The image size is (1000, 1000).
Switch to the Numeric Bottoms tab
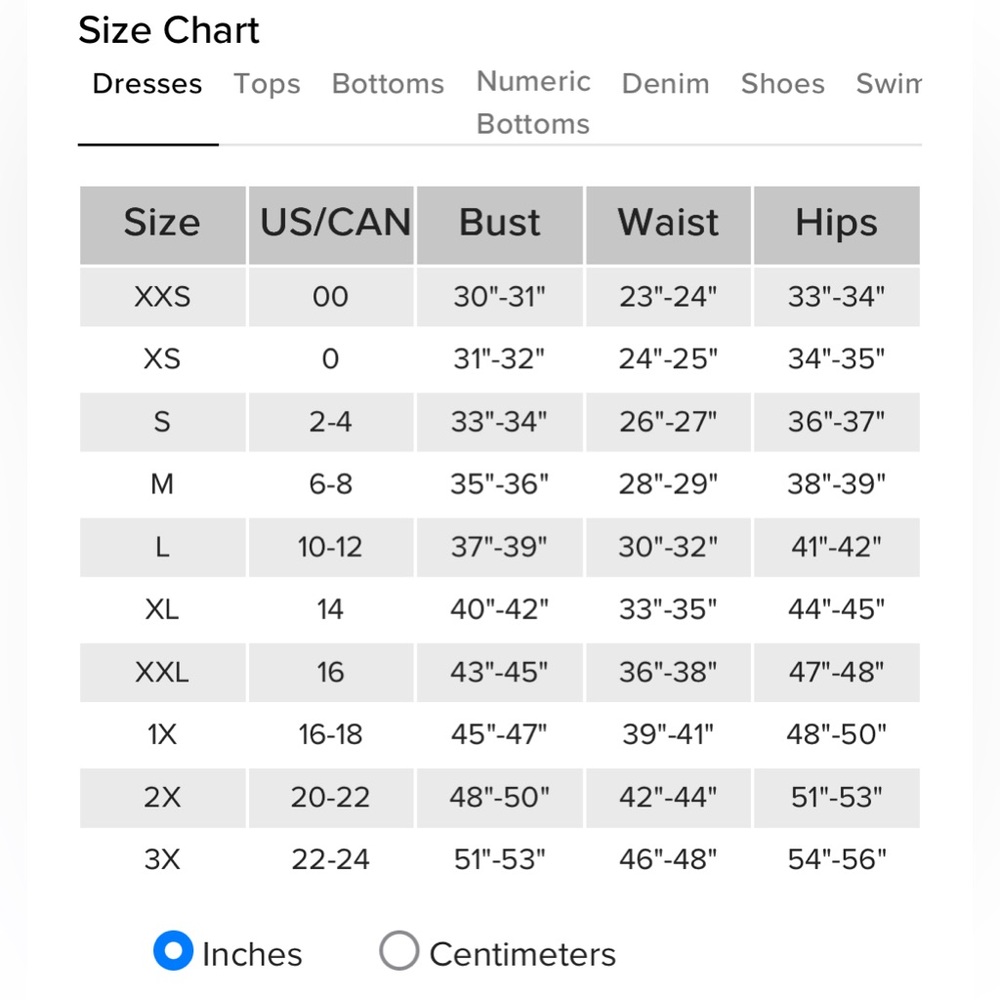[x=533, y=102]
